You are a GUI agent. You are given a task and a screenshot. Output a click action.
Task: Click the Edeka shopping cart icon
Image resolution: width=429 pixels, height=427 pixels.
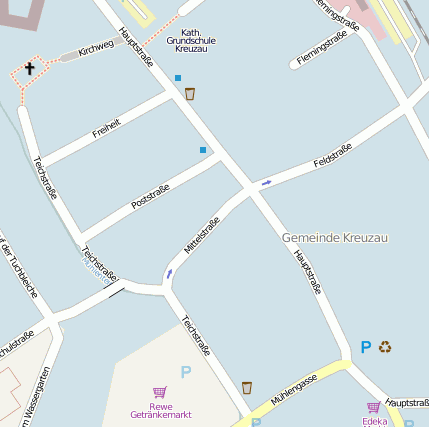pos(374,407)
